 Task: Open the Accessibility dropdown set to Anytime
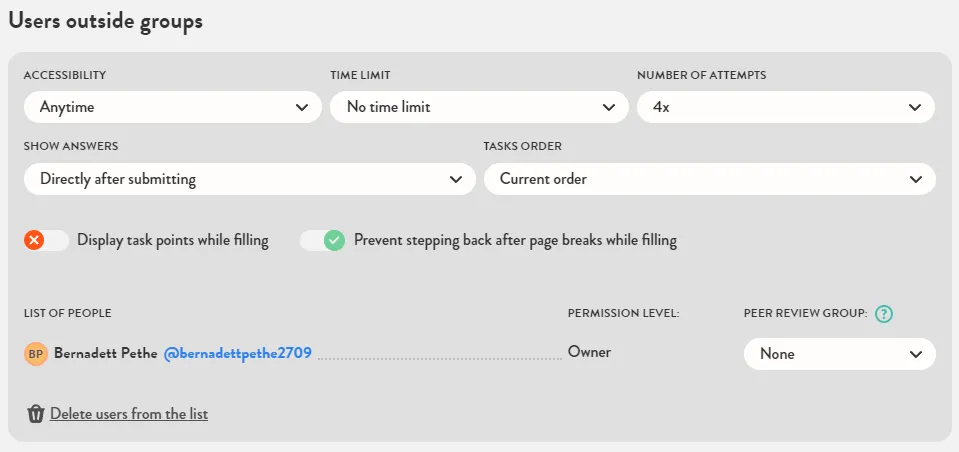172,107
